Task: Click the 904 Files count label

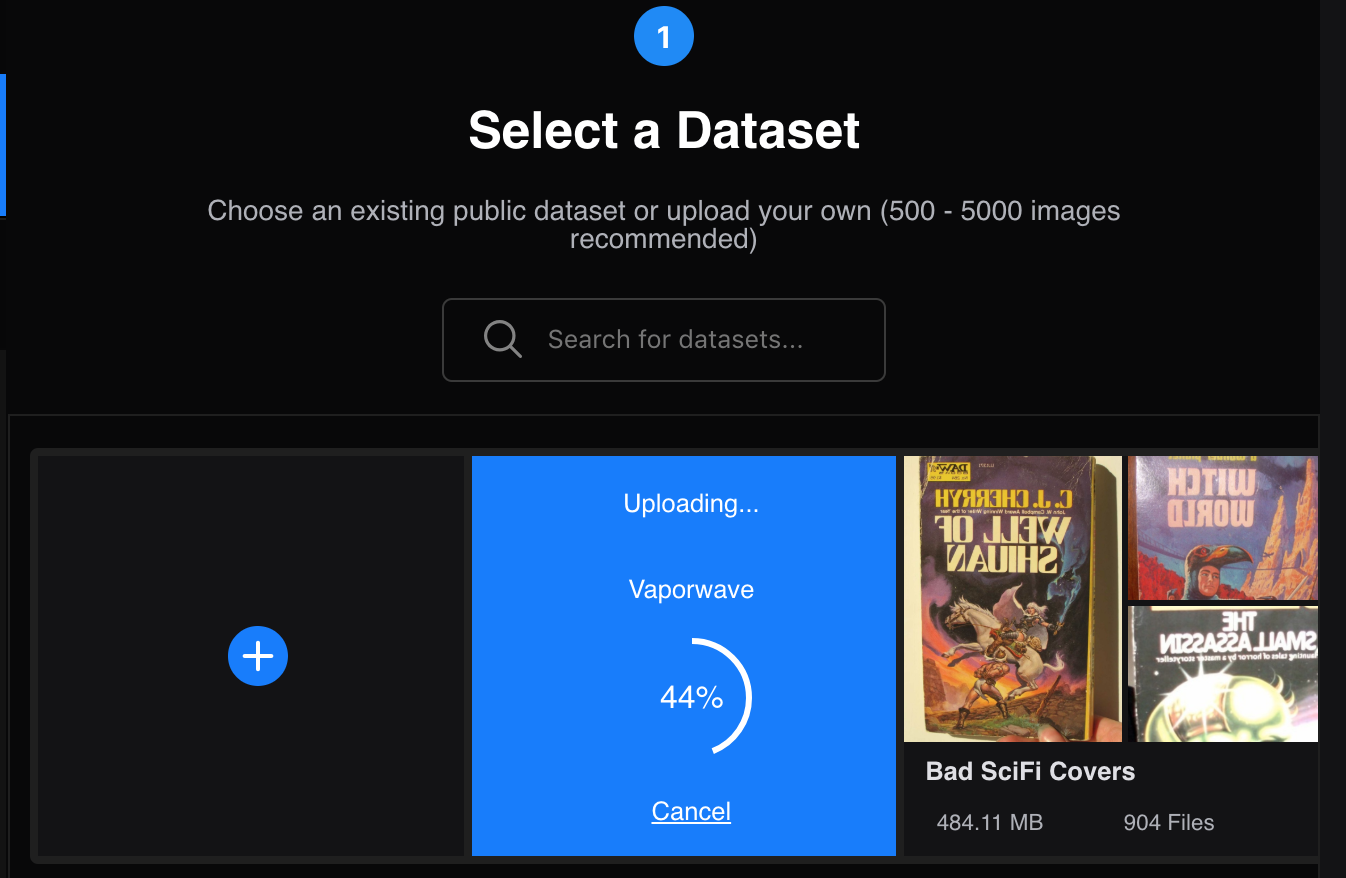Action: coord(1168,823)
